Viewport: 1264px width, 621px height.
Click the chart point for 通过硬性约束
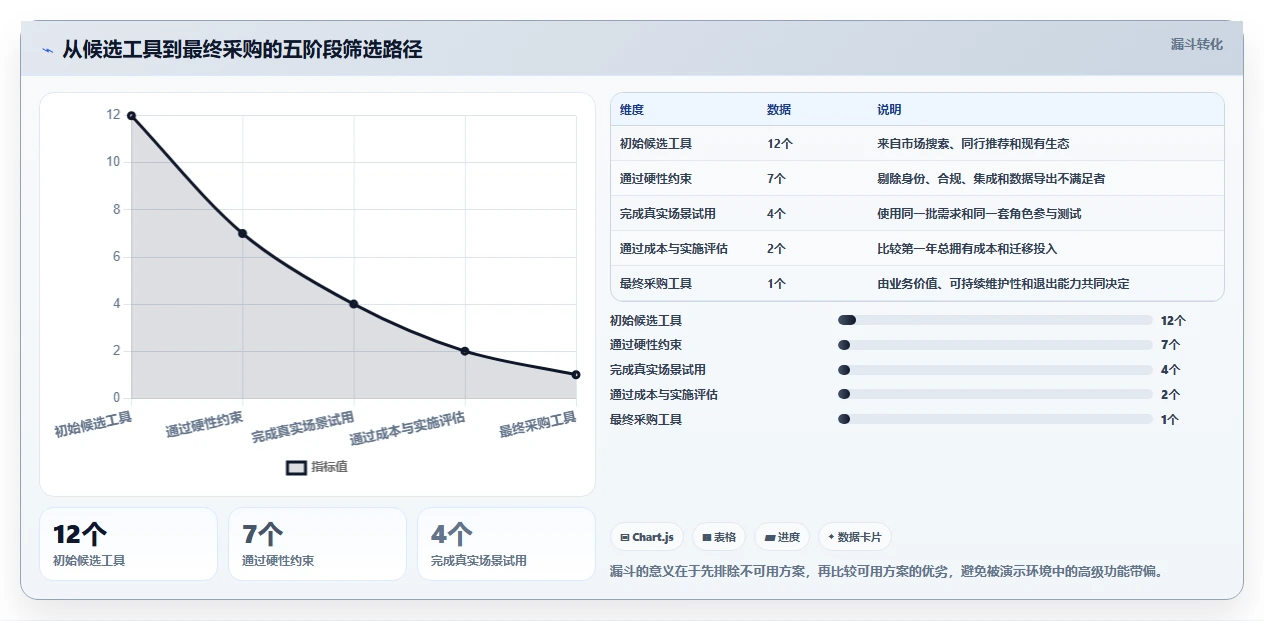tap(242, 233)
